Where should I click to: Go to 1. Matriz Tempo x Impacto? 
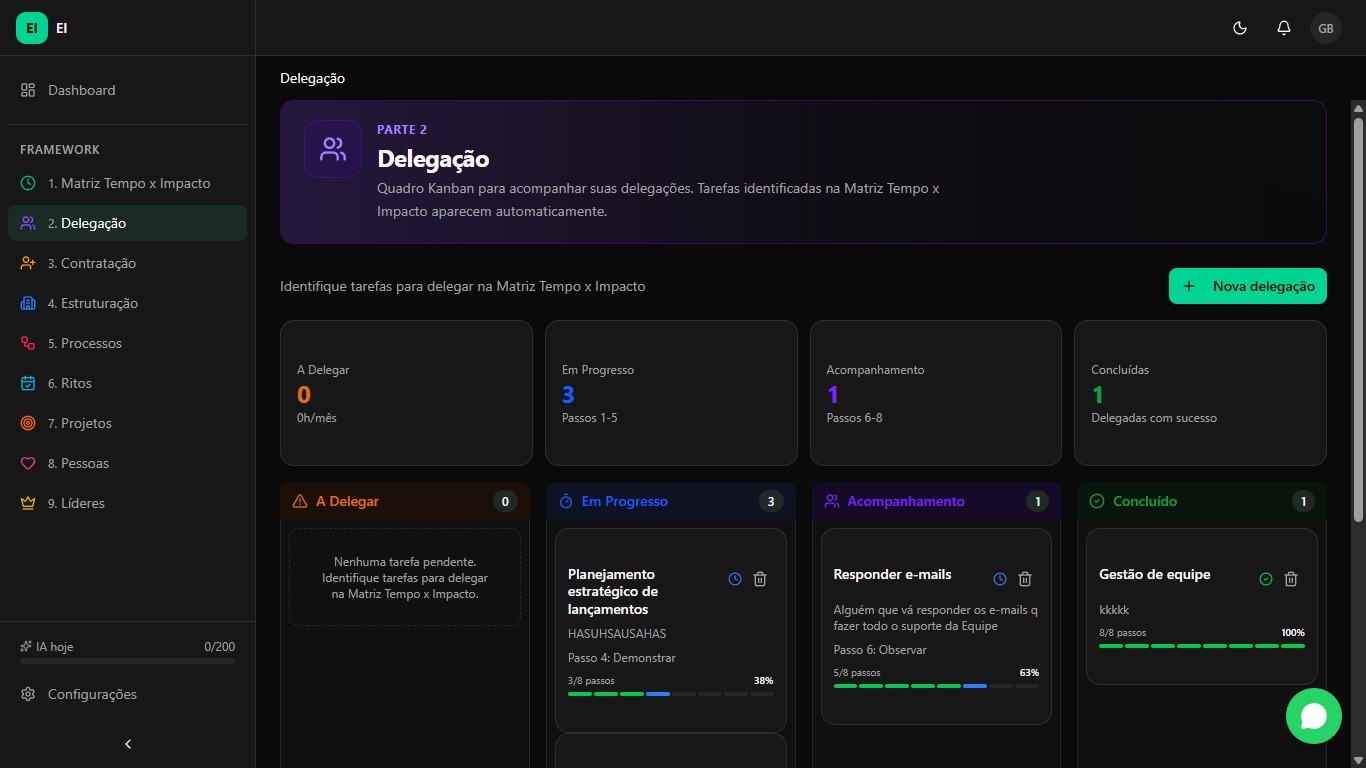[x=128, y=183]
